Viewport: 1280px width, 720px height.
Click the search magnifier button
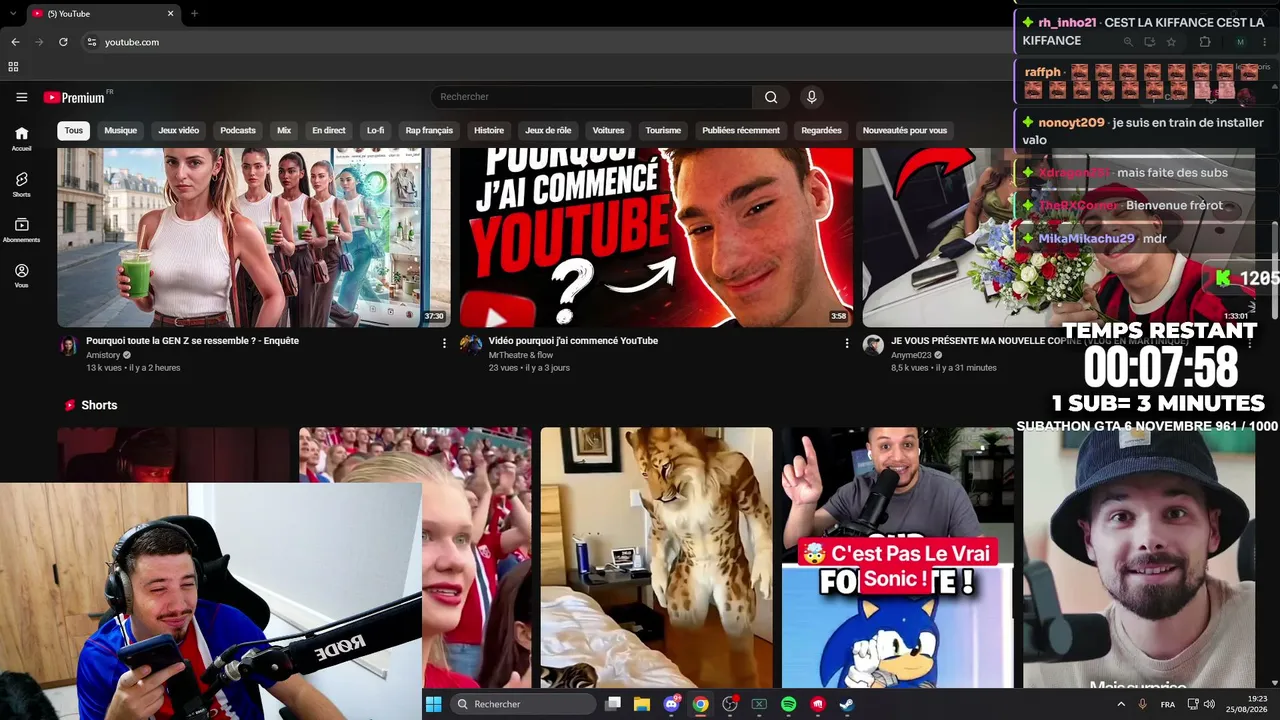coord(771,97)
